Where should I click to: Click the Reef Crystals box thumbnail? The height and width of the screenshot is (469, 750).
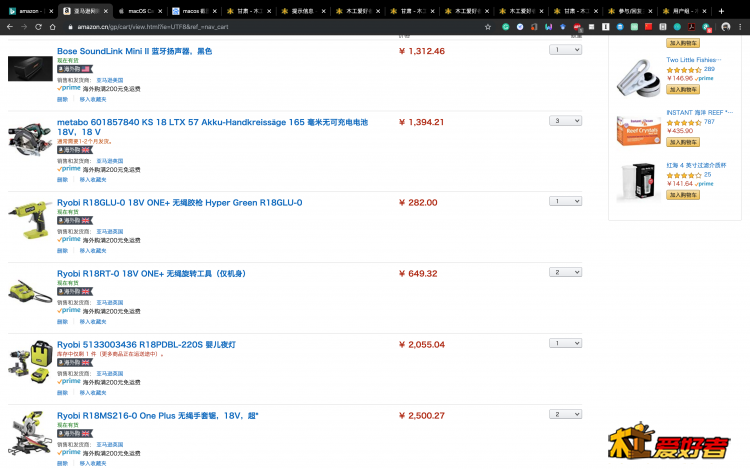pyautogui.click(x=638, y=130)
